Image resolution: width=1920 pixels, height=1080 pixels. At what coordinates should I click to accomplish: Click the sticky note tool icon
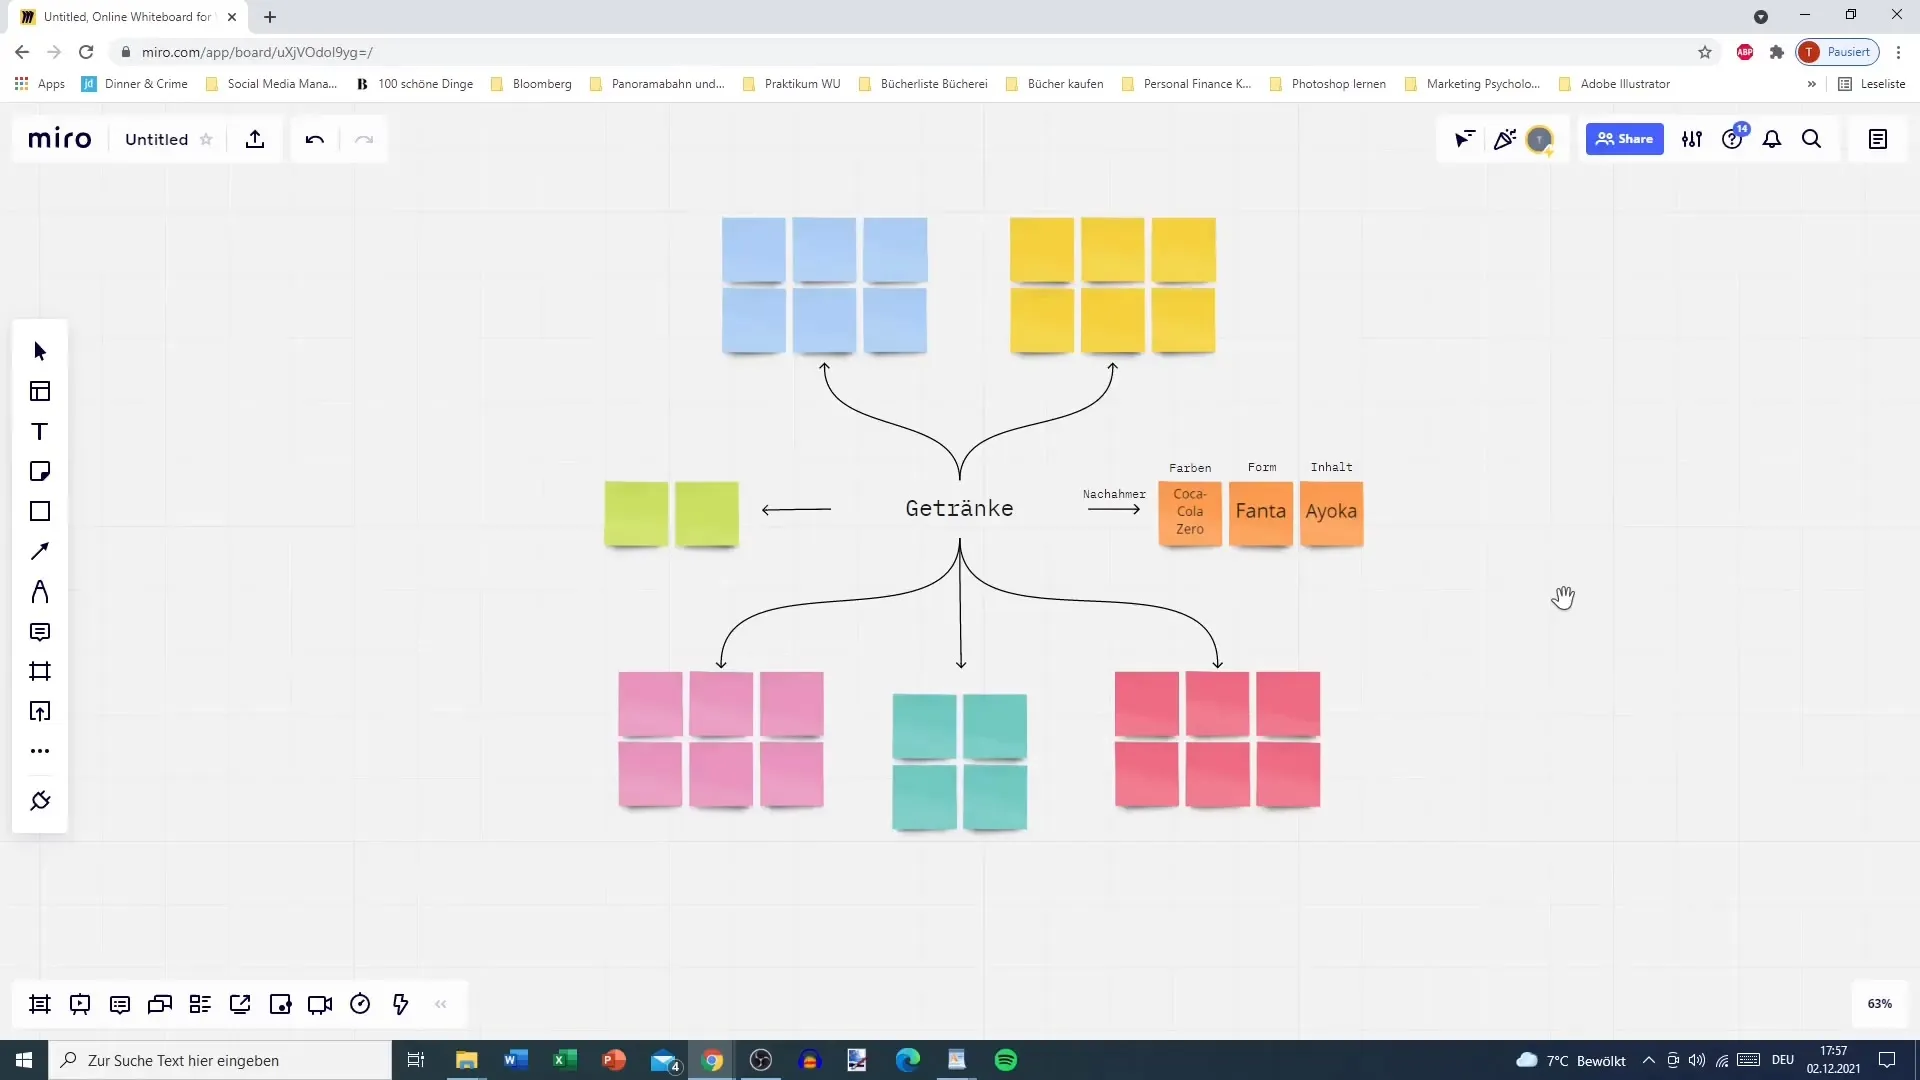click(40, 471)
